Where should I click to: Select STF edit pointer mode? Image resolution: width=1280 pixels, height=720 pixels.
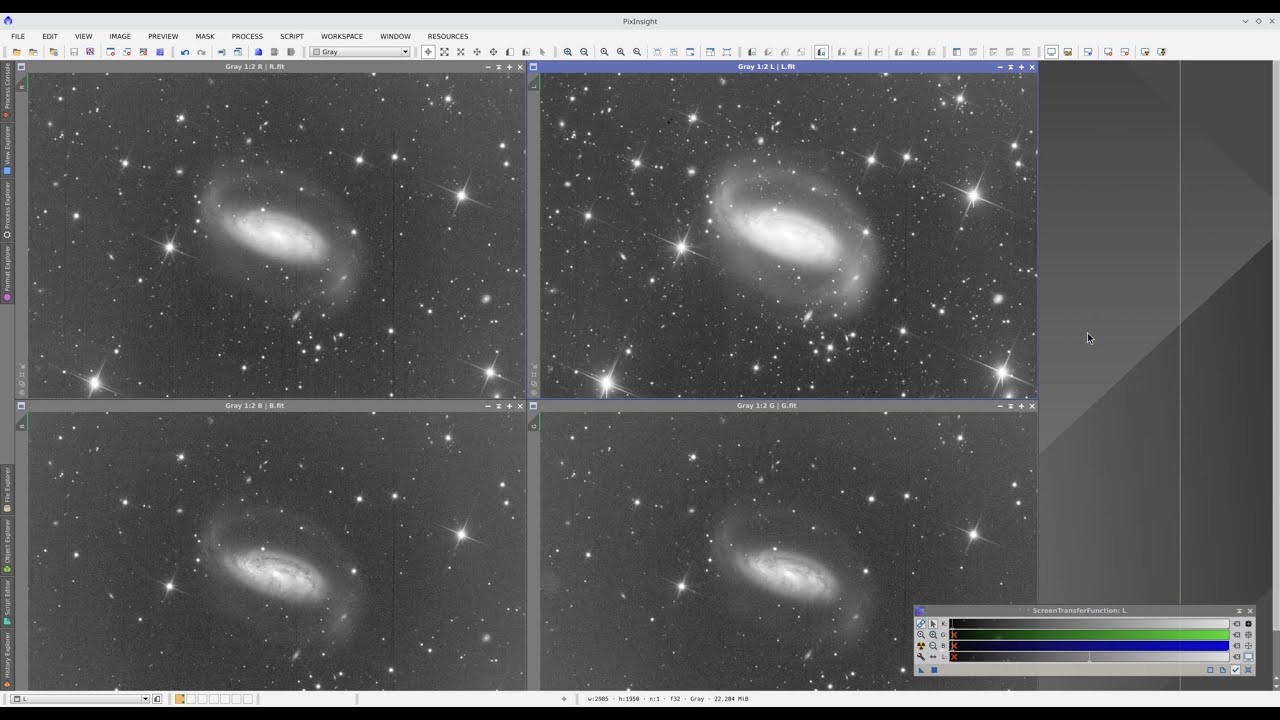[933, 623]
